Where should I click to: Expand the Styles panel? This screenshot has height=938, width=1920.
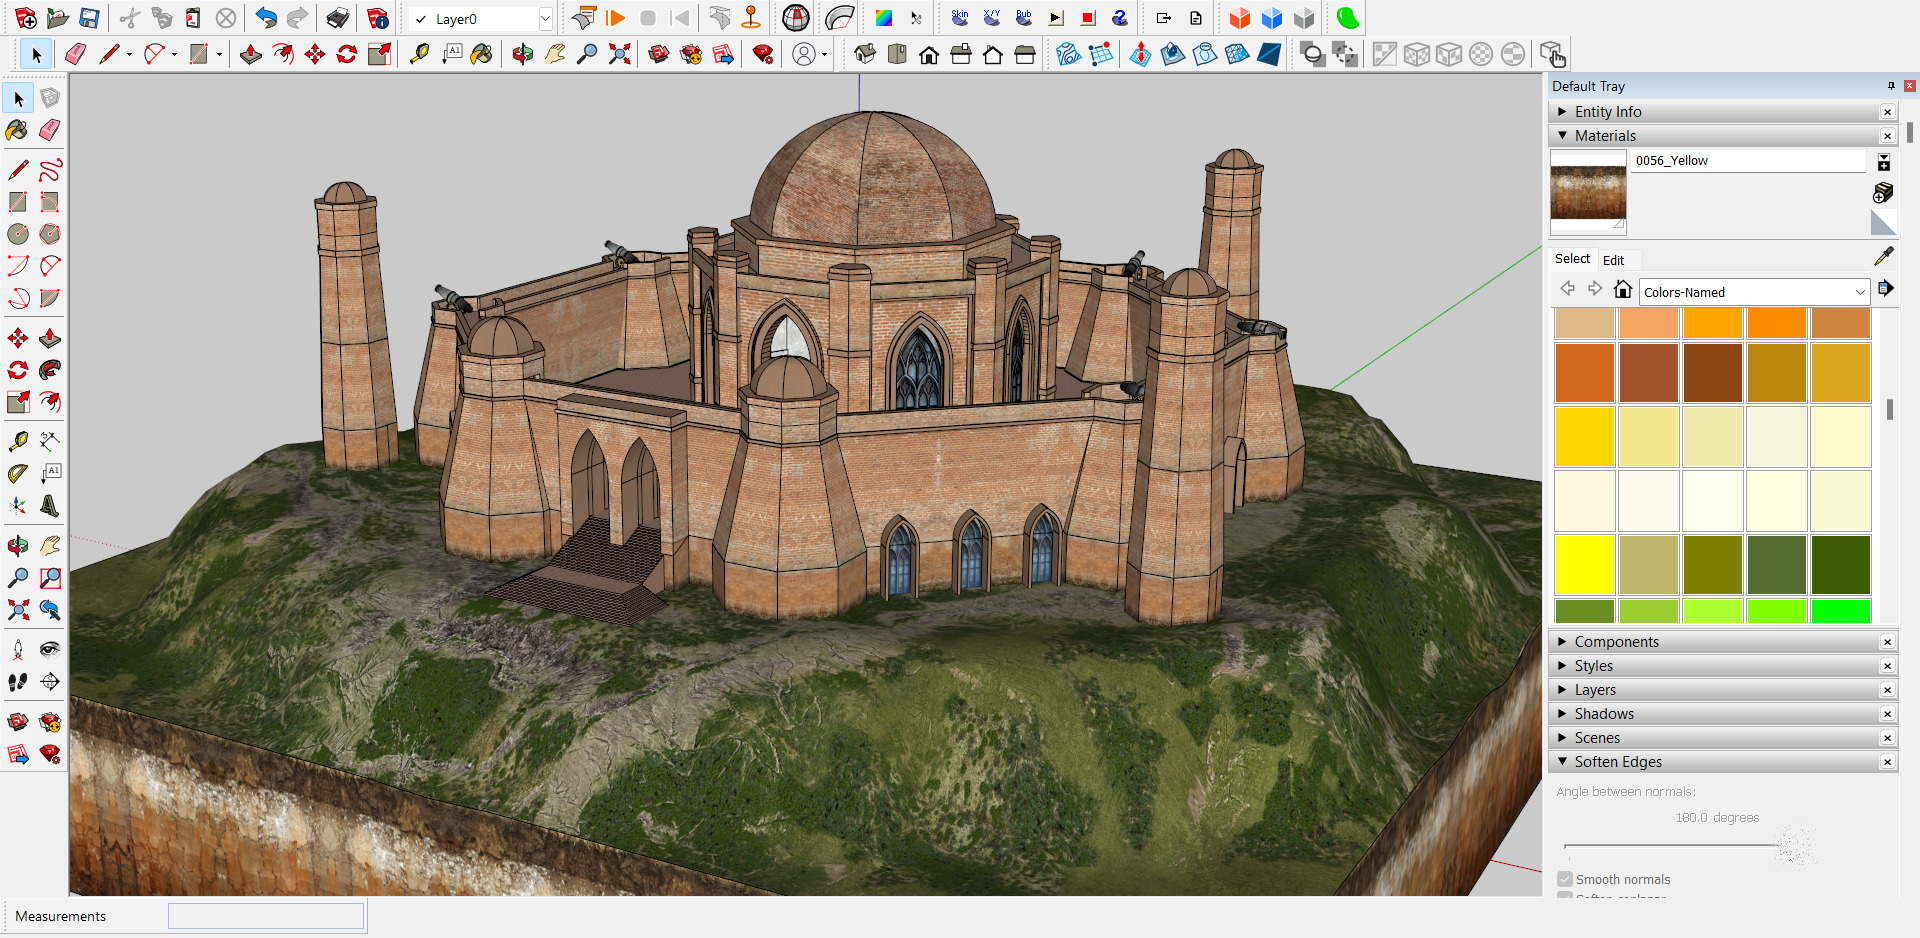1562,666
